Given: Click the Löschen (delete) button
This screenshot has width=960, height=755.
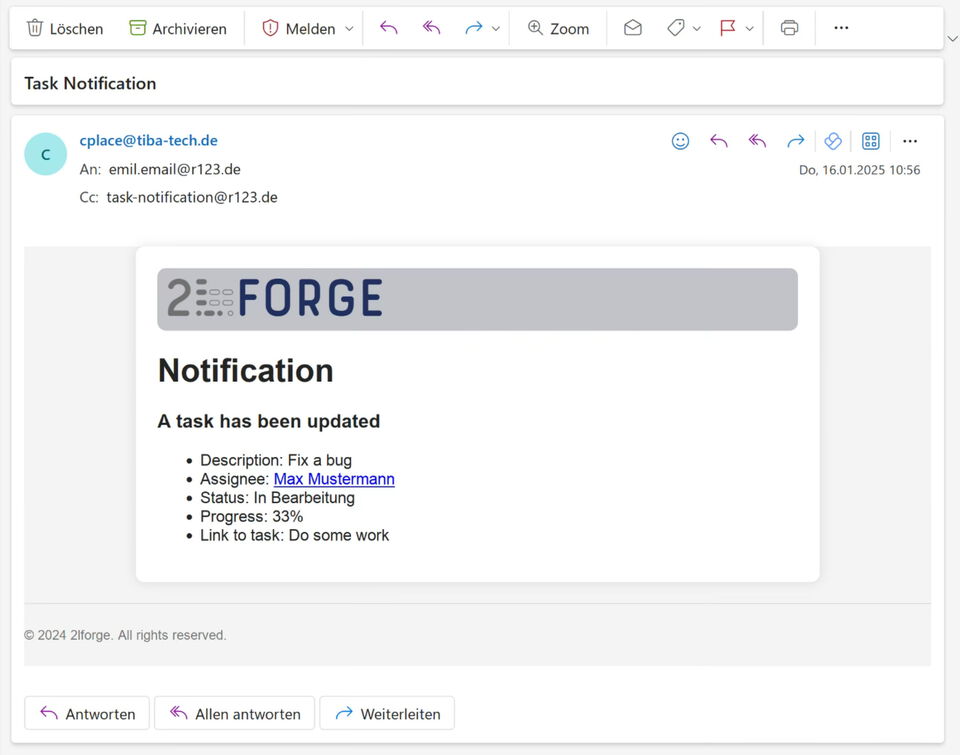Looking at the screenshot, I should (x=65, y=29).
